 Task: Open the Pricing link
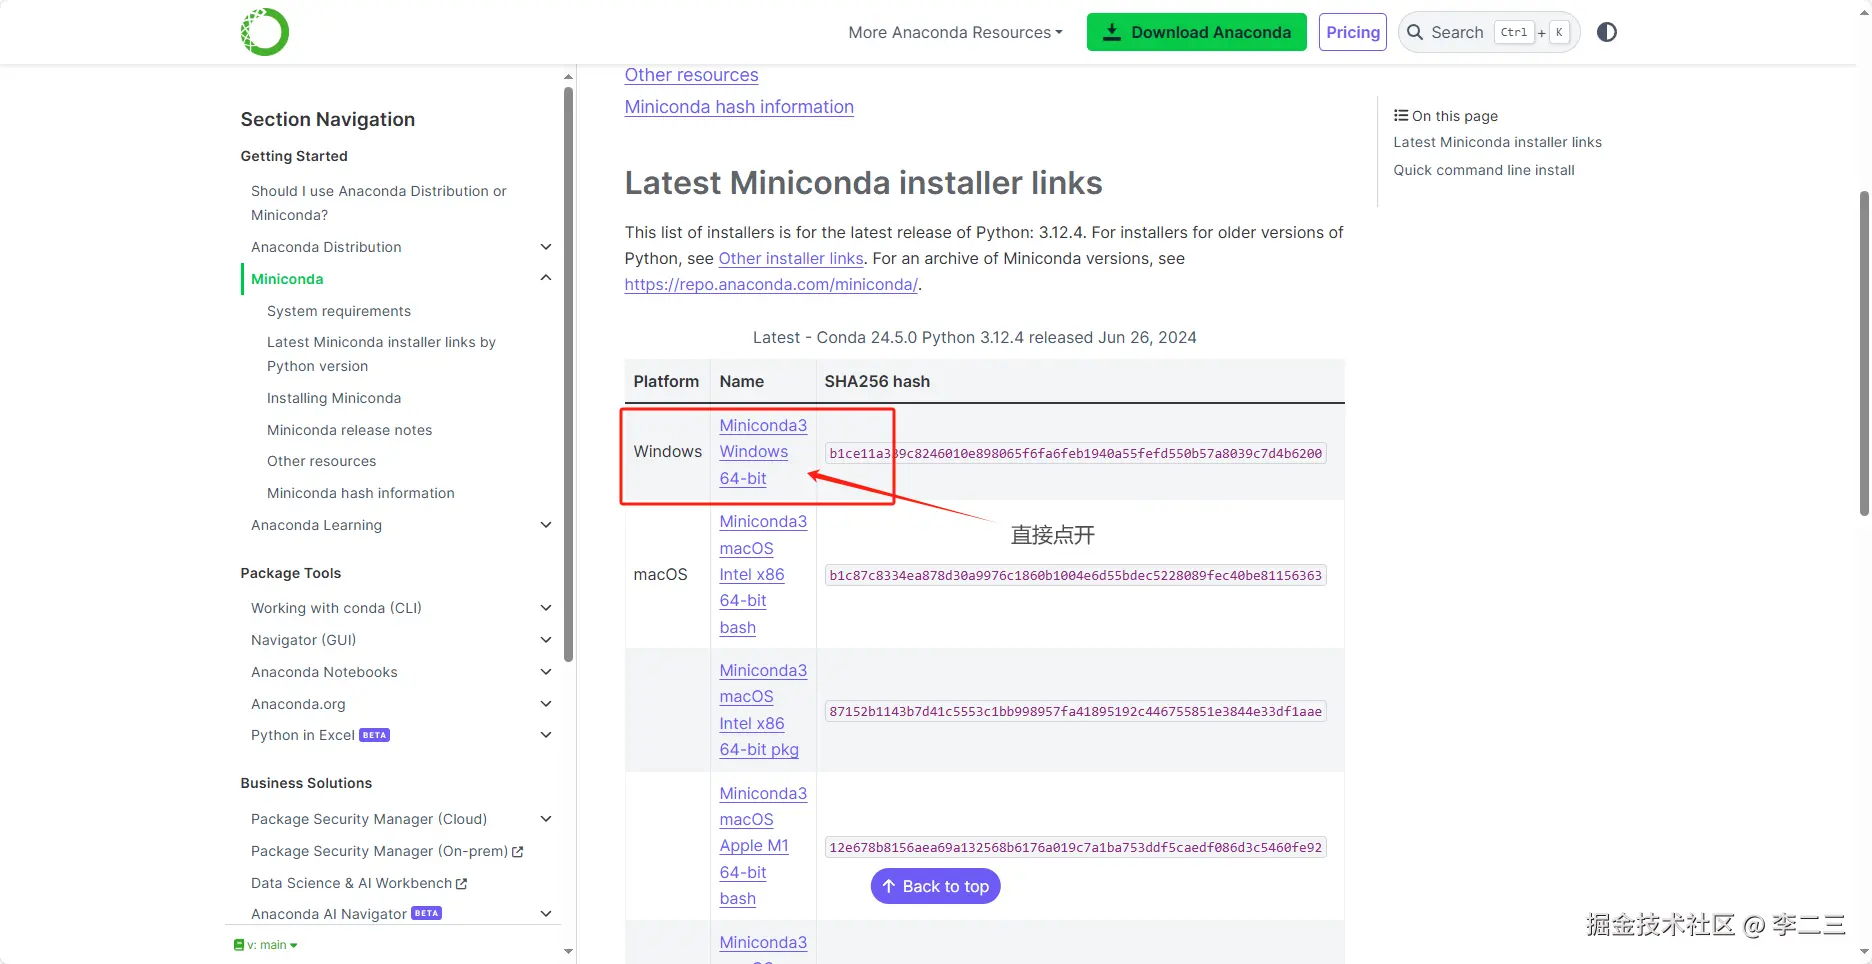click(1353, 32)
